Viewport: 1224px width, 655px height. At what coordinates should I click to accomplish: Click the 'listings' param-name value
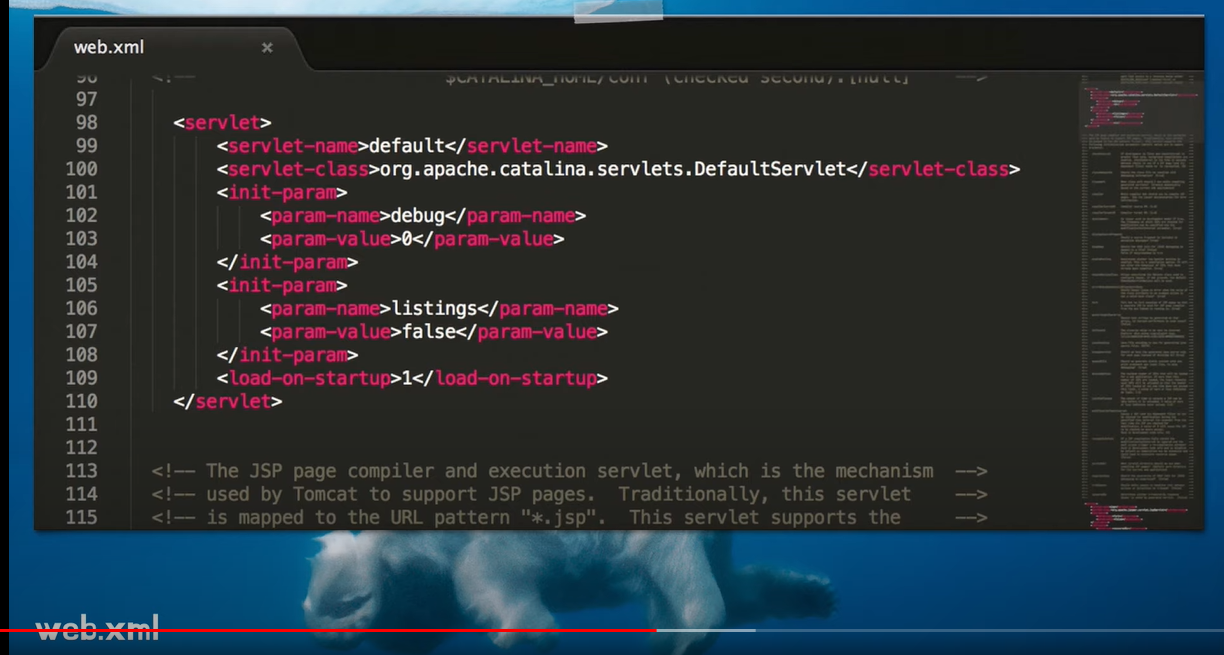point(434,308)
